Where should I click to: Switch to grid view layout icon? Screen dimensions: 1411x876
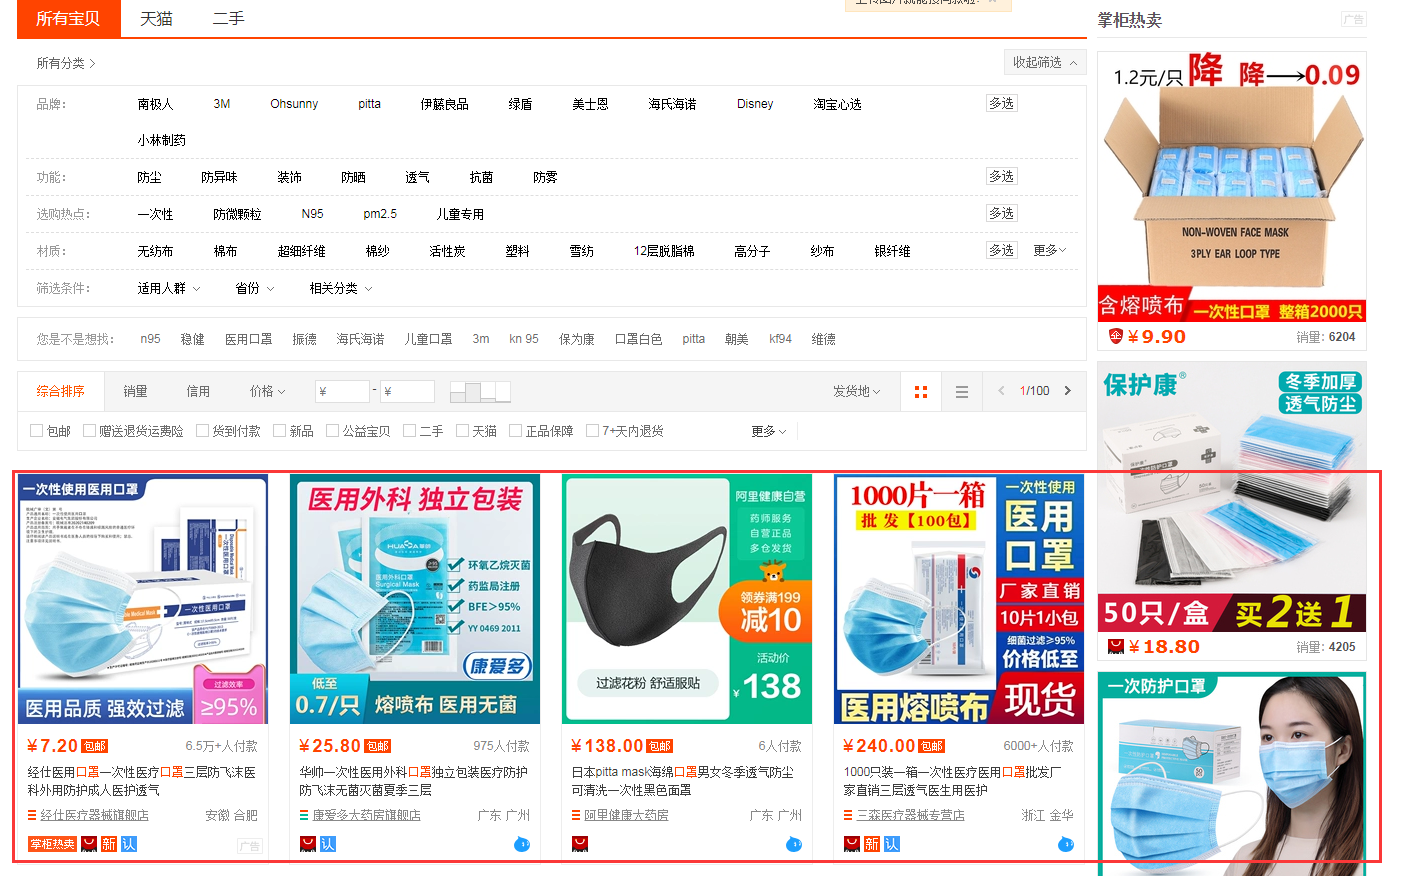pyautogui.click(x=921, y=392)
